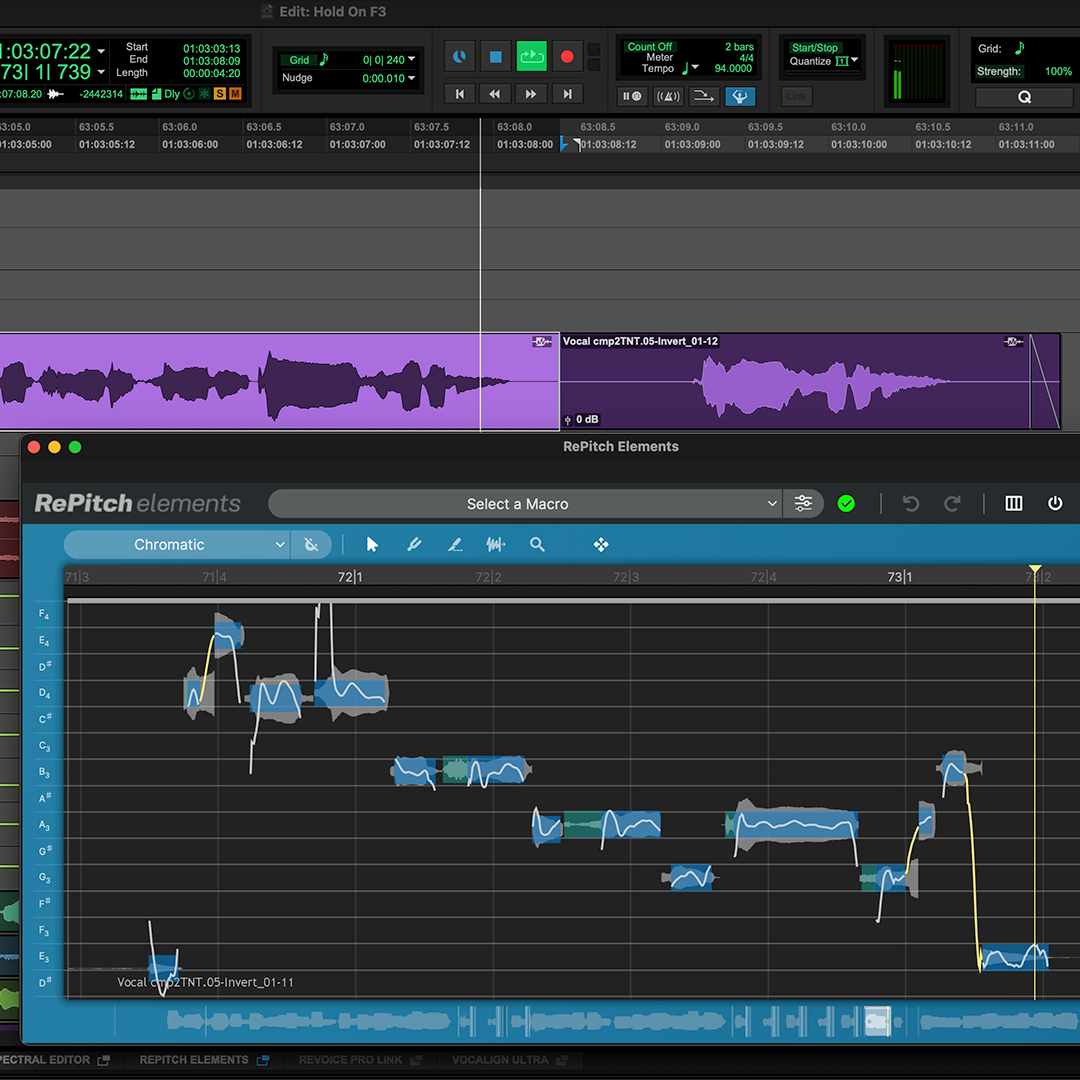
Task: Open the Chromatic scale dropdown
Action: click(176, 545)
